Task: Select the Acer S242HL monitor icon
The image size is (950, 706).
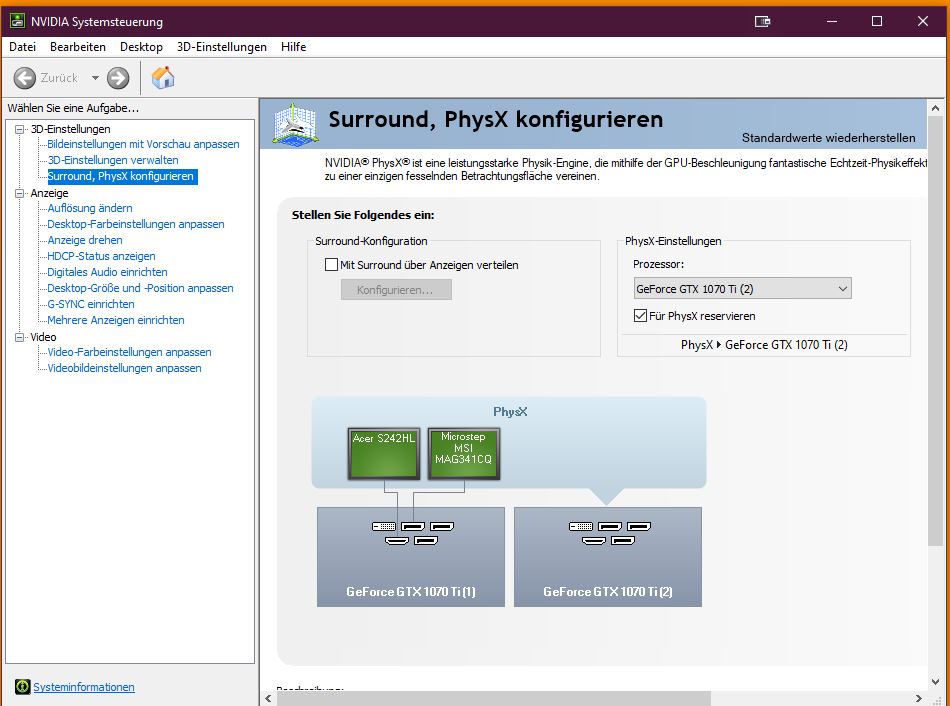Action: tap(384, 454)
